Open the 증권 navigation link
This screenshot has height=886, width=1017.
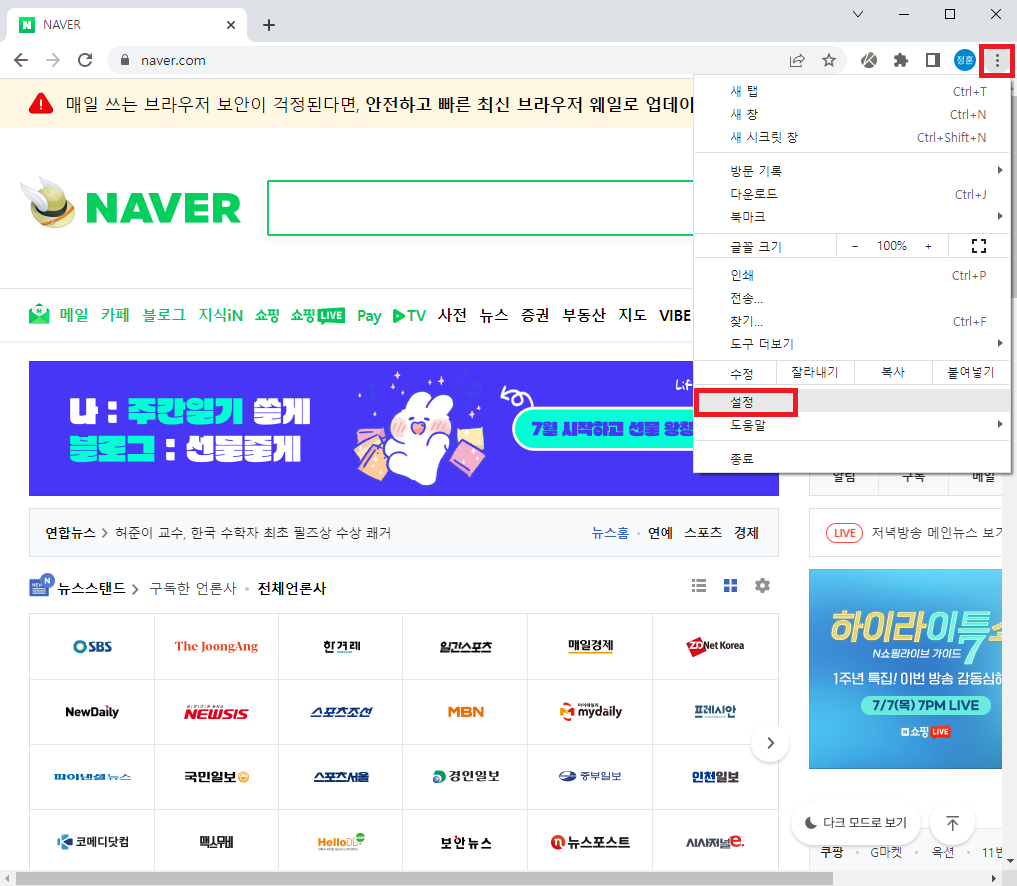pyautogui.click(x=535, y=315)
